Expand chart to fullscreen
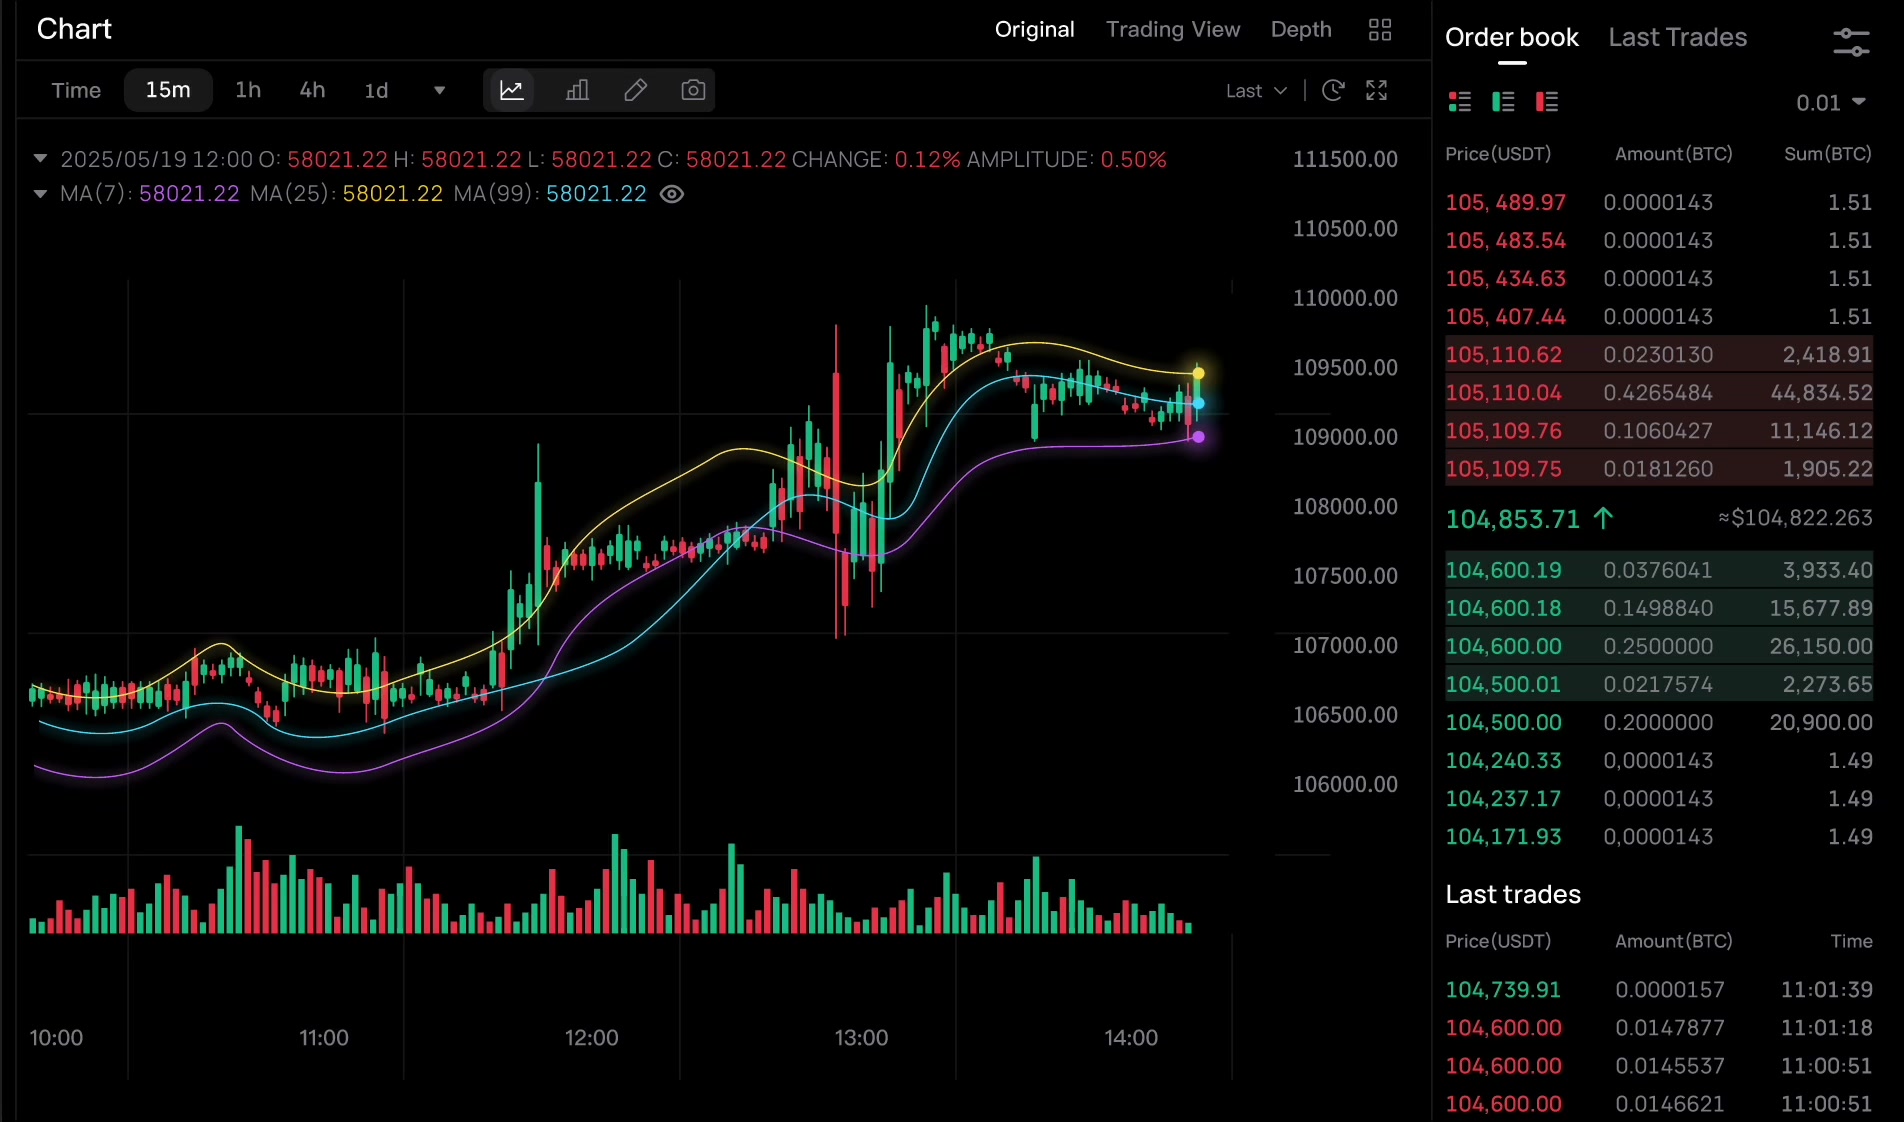The height and width of the screenshot is (1122, 1904). tap(1377, 91)
